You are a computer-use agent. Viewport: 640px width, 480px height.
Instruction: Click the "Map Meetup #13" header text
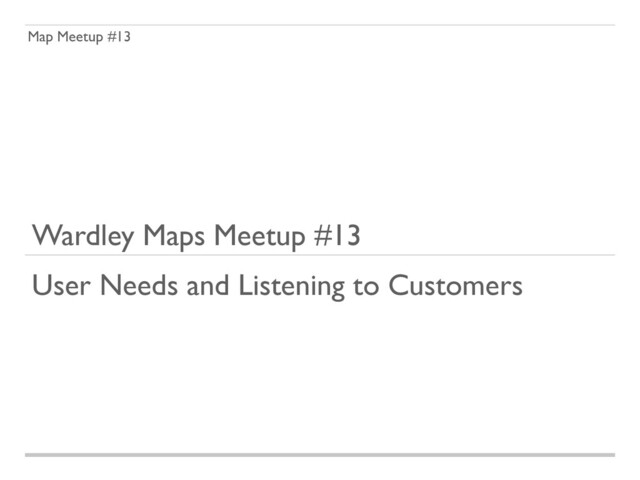tap(79, 38)
